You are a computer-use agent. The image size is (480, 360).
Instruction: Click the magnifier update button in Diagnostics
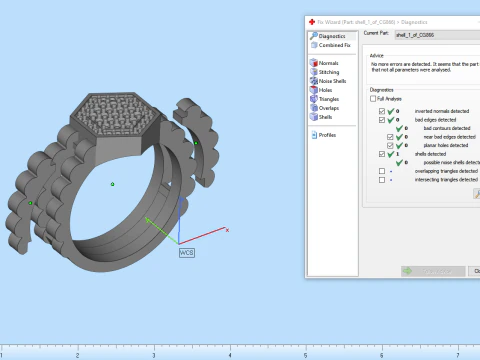point(477,194)
